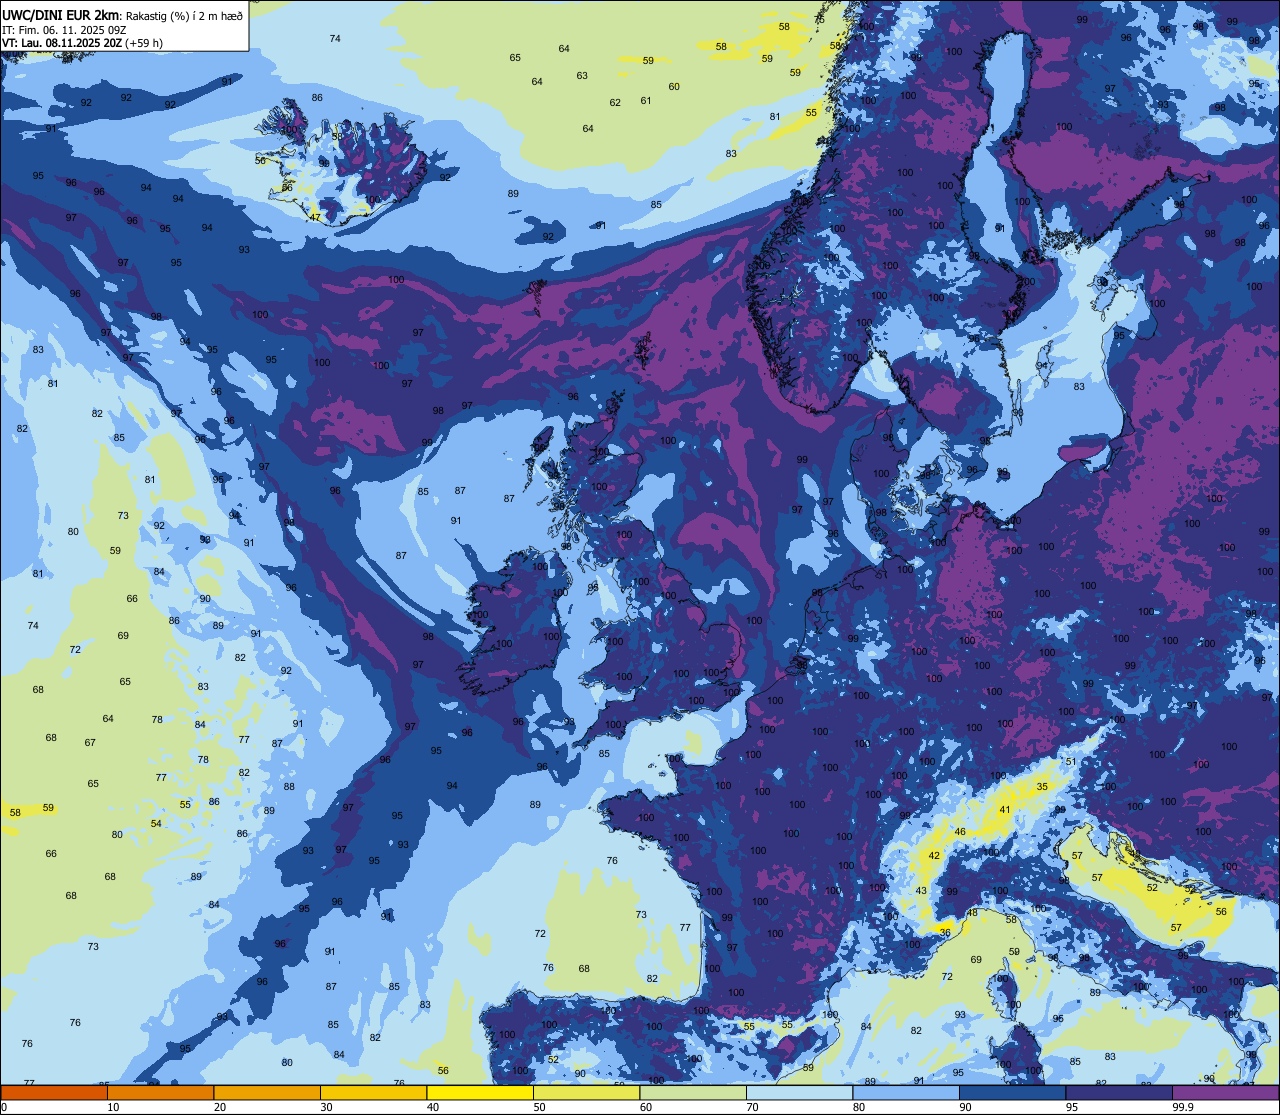The height and width of the screenshot is (1115, 1280).
Task: Click the 10–20% orange legend swatch
Action: pyautogui.click(x=160, y=1092)
